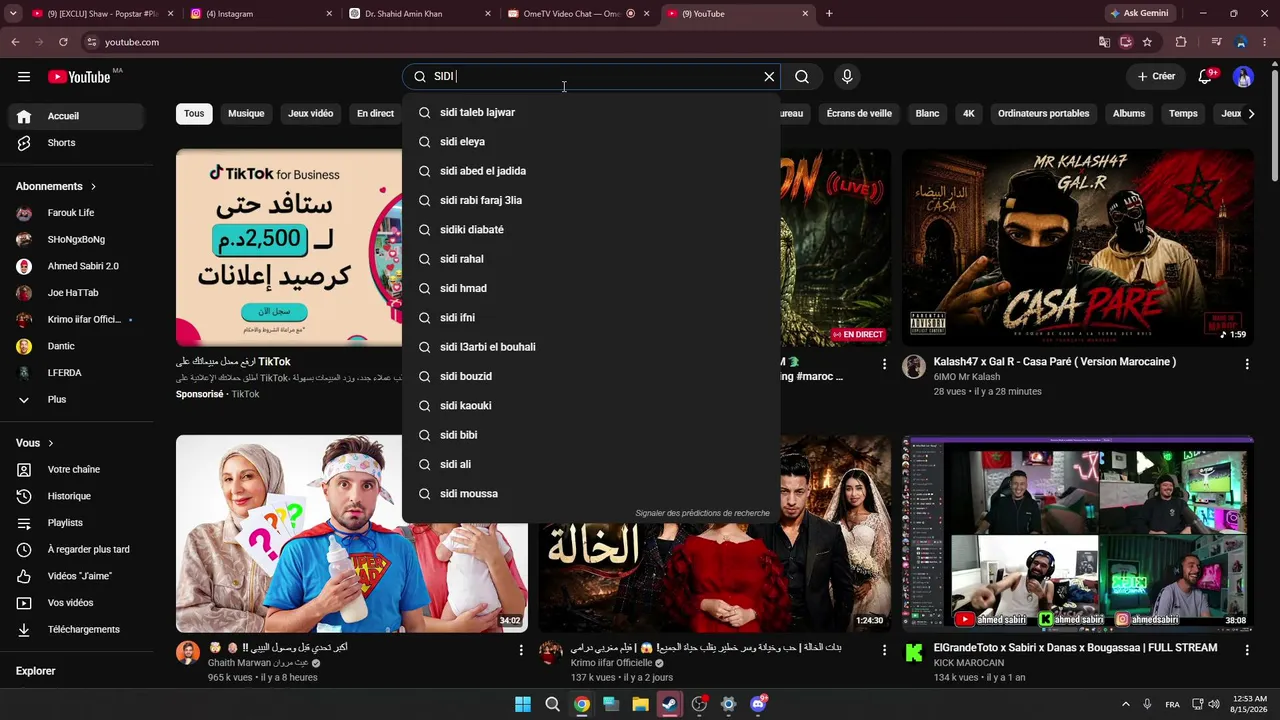
Task: Select the Tous filter chip
Action: [x=194, y=114]
